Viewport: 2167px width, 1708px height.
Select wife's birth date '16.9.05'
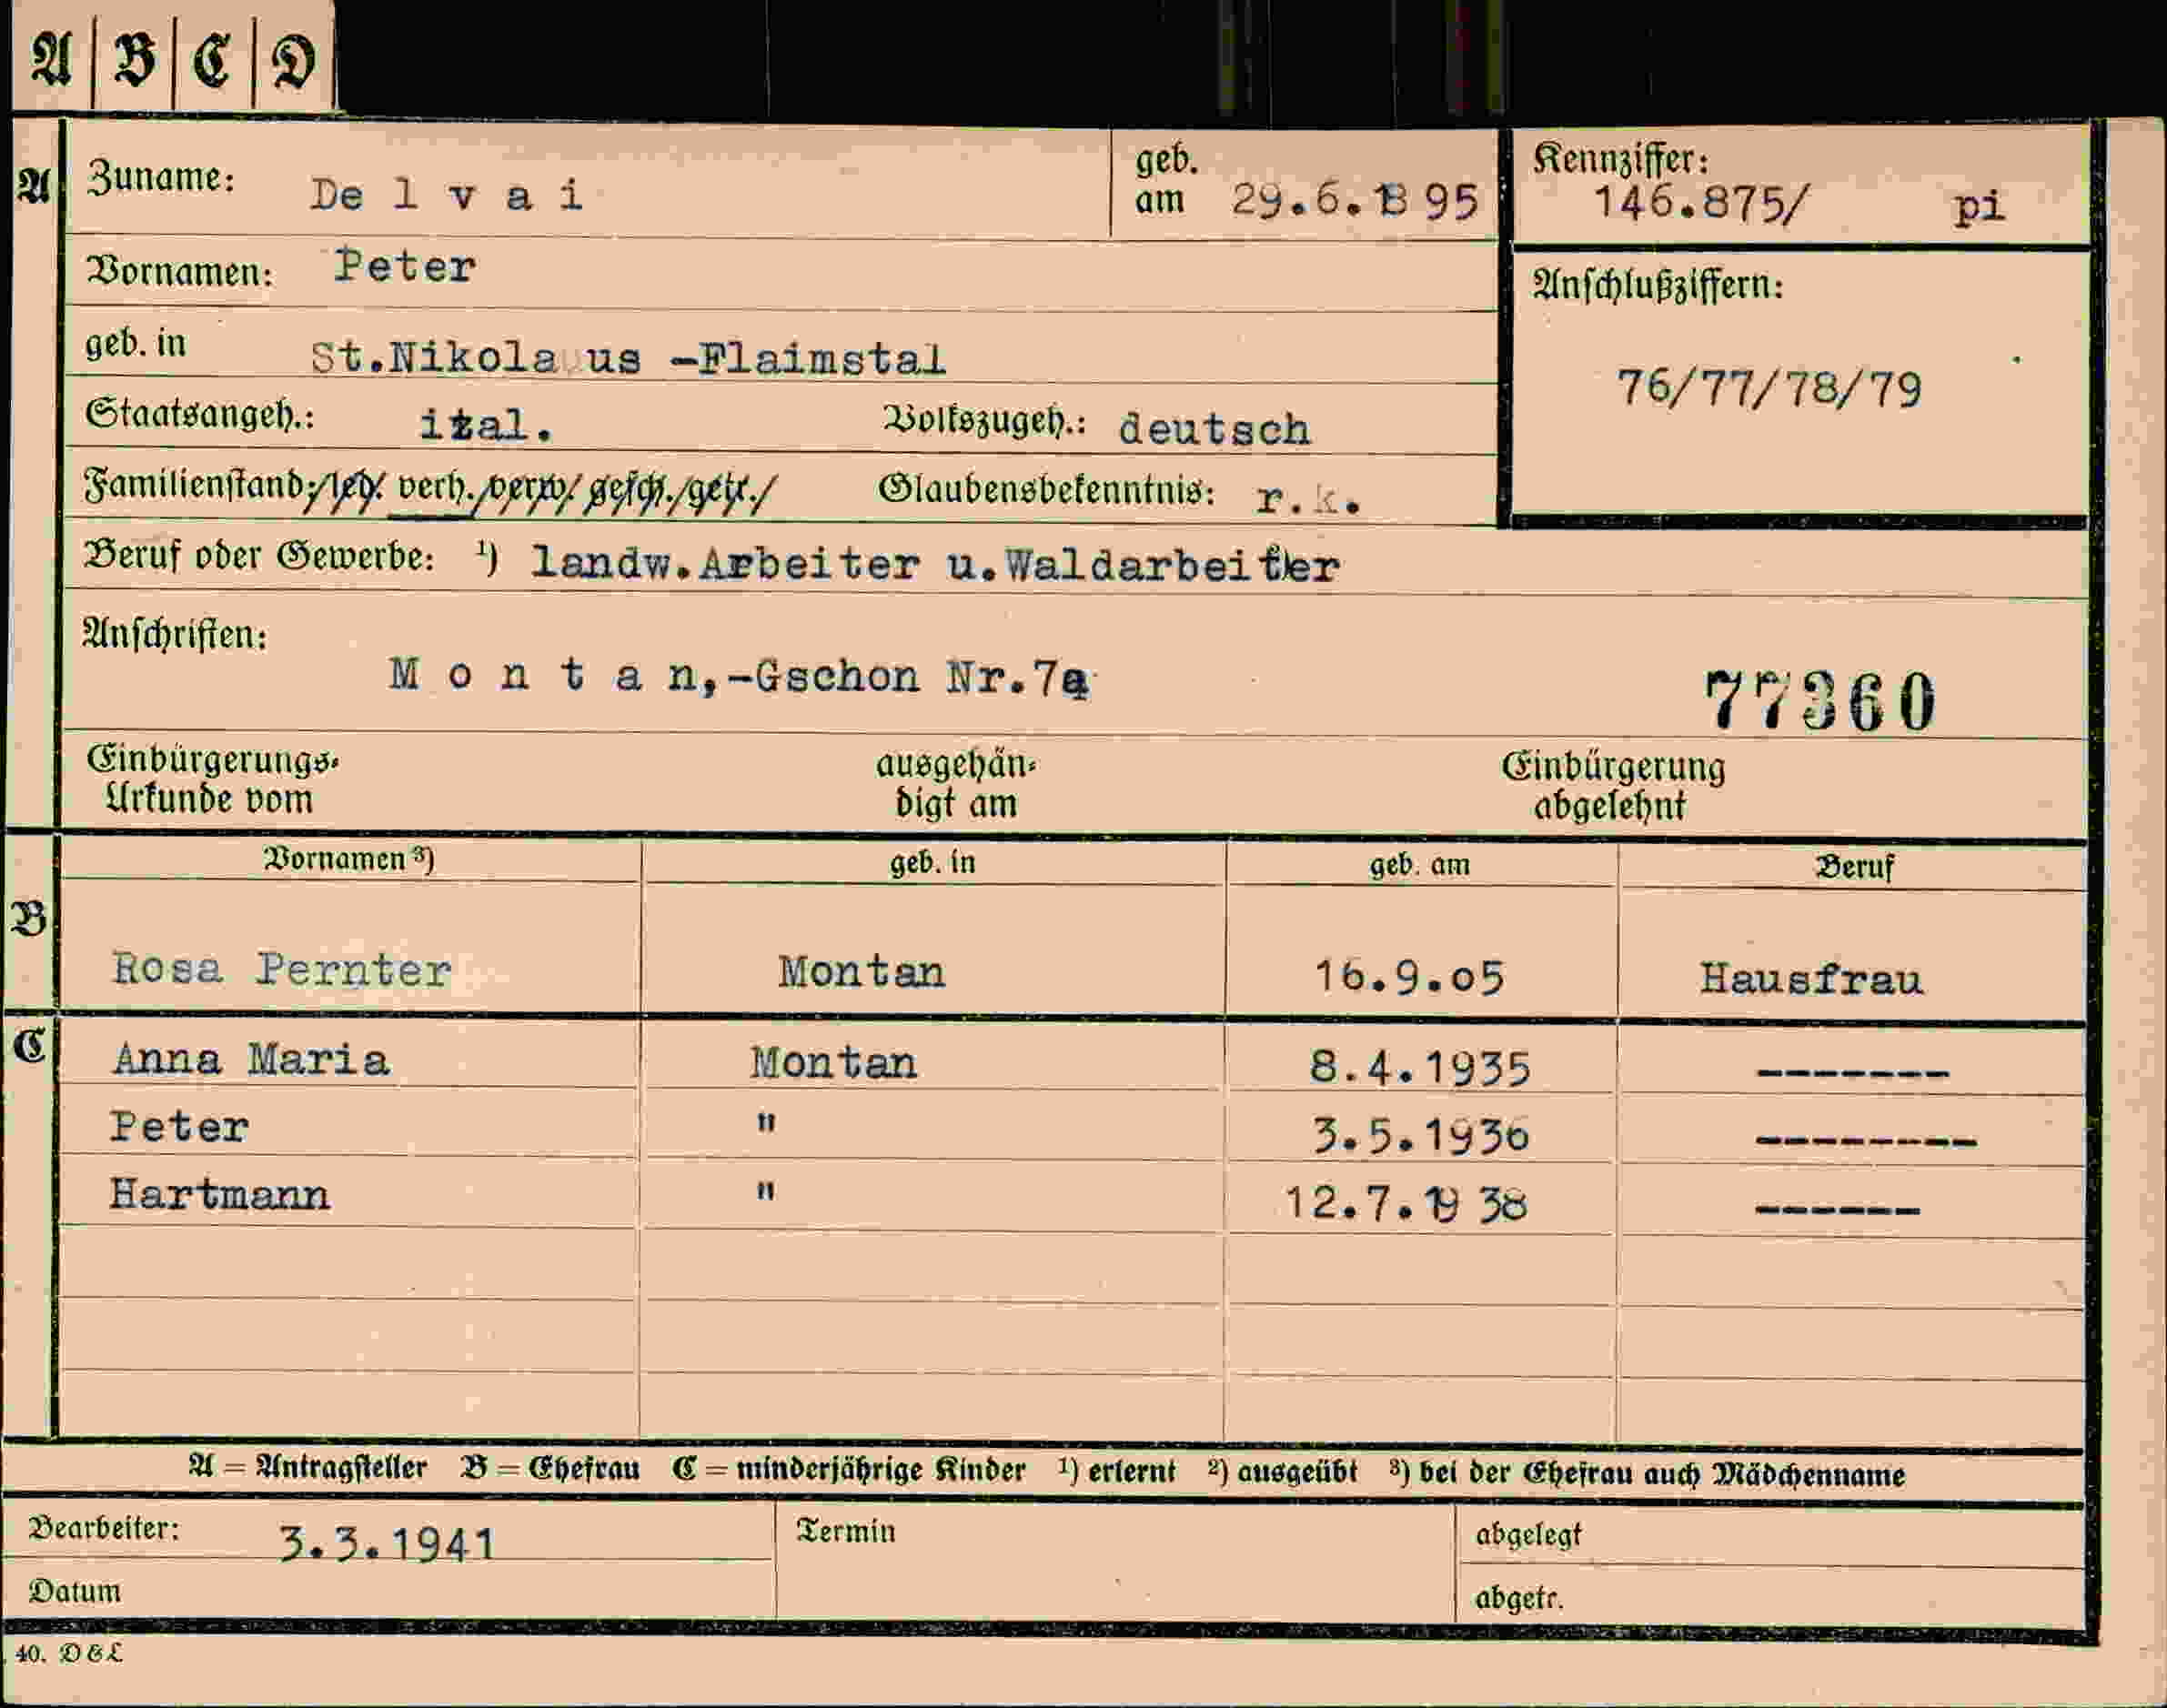point(1409,976)
